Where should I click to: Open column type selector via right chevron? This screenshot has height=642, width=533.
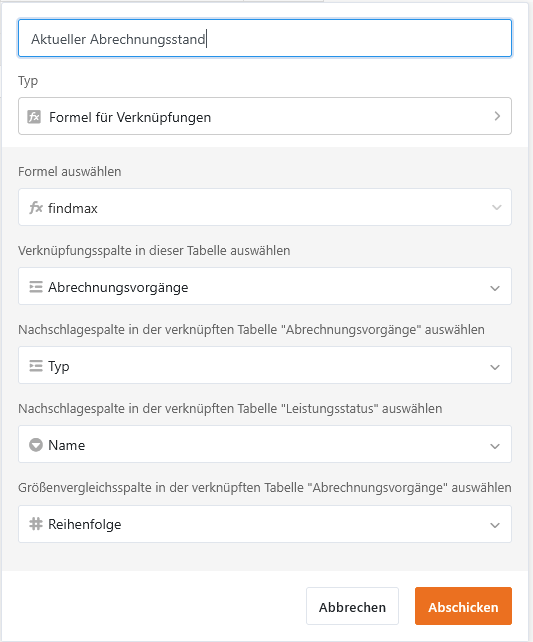click(497, 116)
